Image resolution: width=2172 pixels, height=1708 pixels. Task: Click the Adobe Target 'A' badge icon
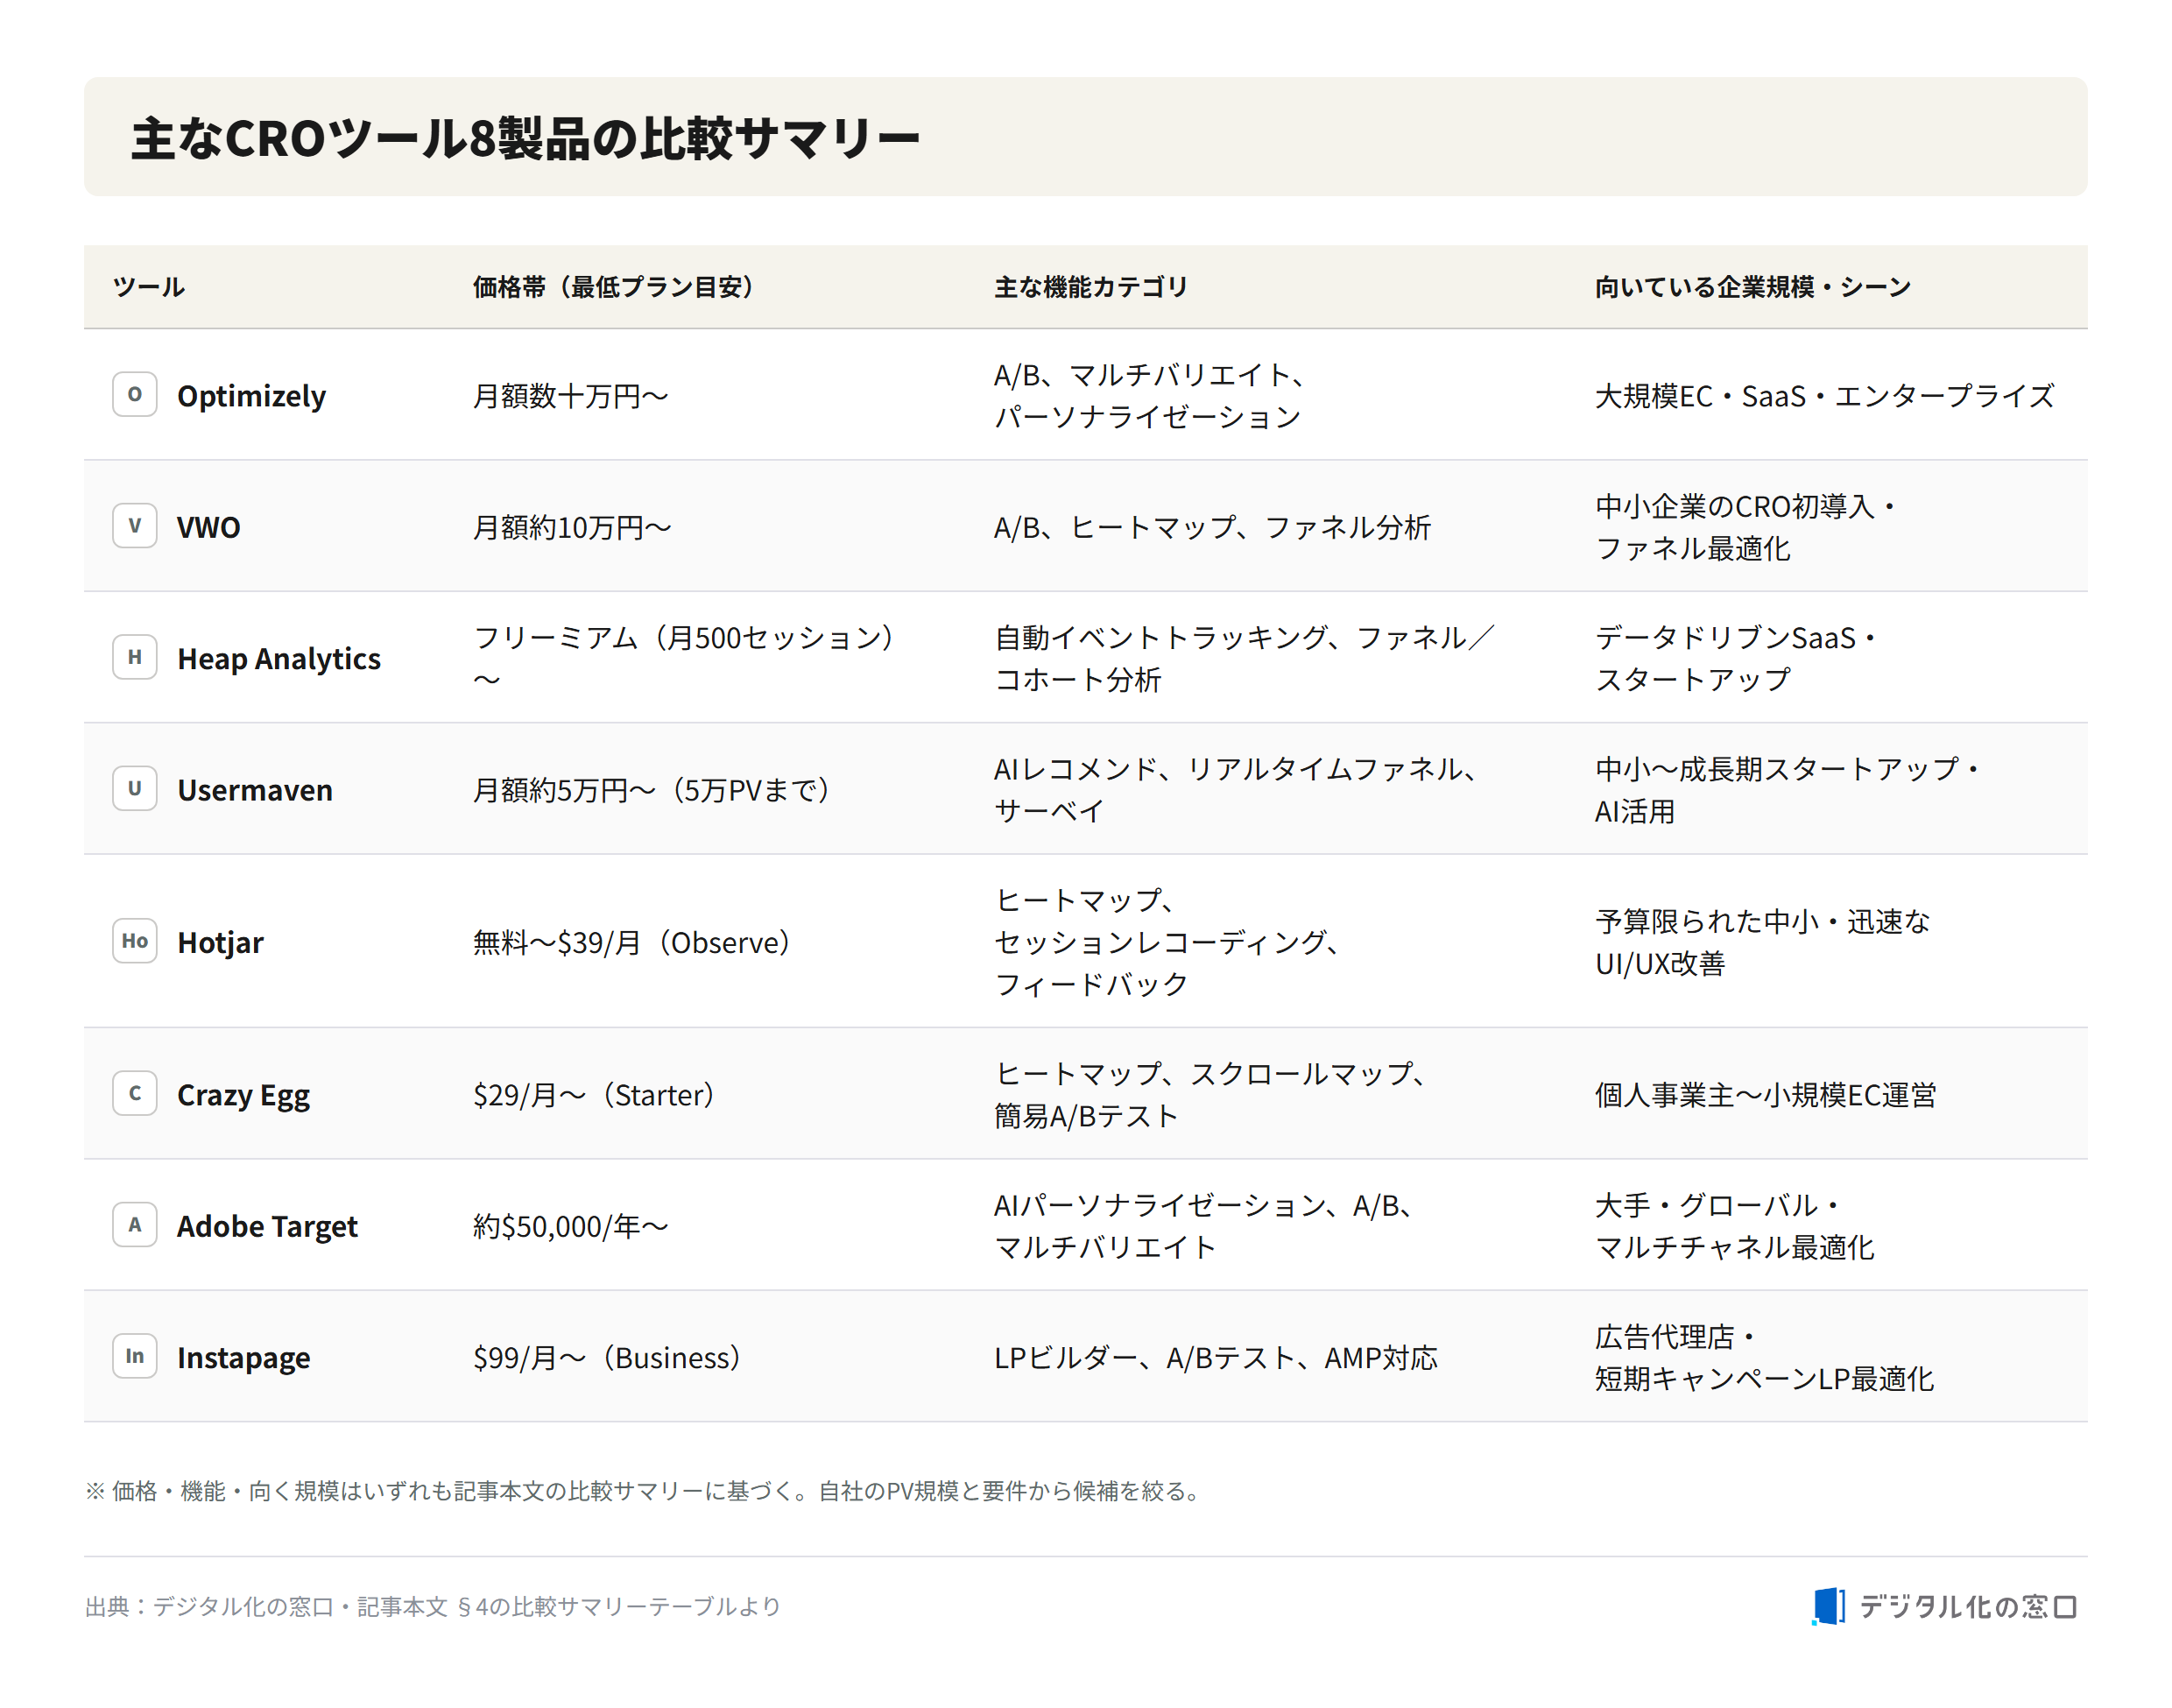point(135,1225)
